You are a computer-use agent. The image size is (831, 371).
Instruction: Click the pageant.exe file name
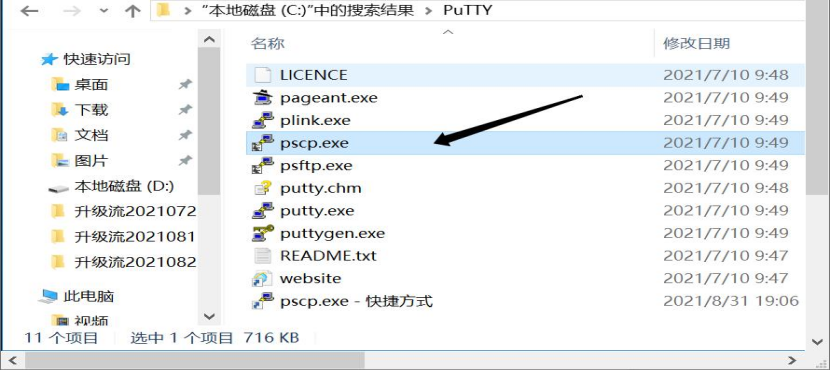[329, 98]
